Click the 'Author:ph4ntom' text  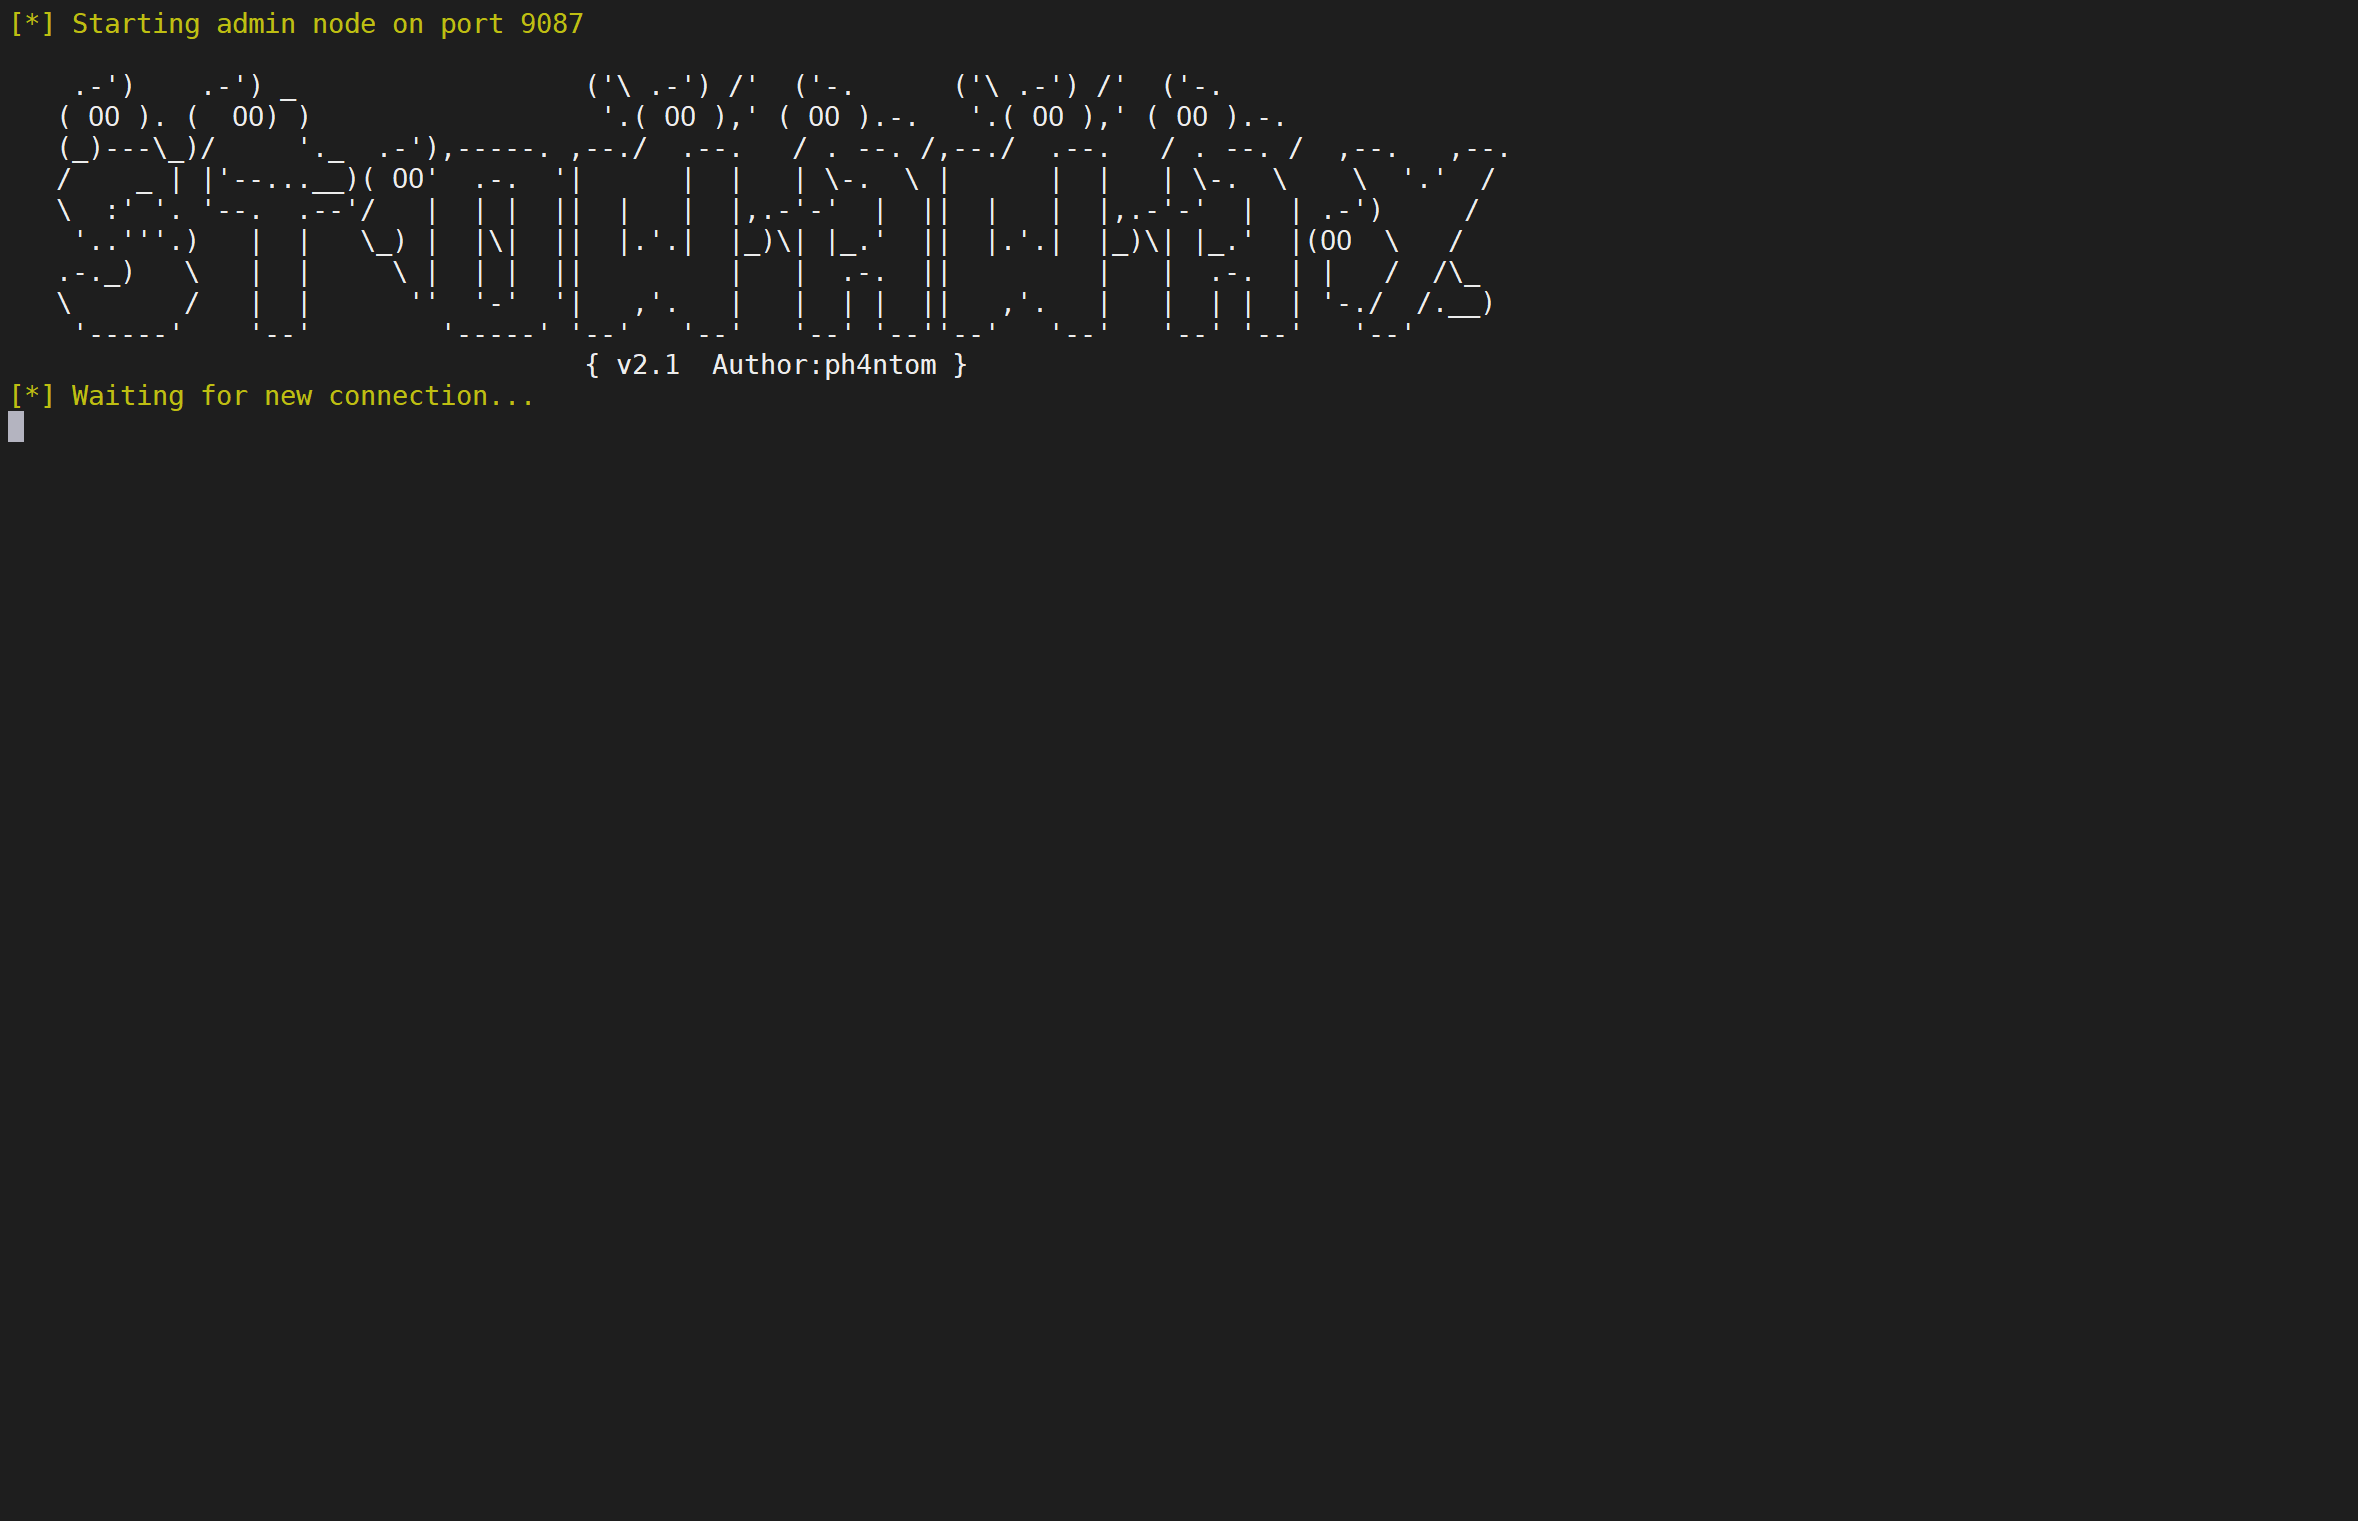pyautogui.click(x=824, y=365)
